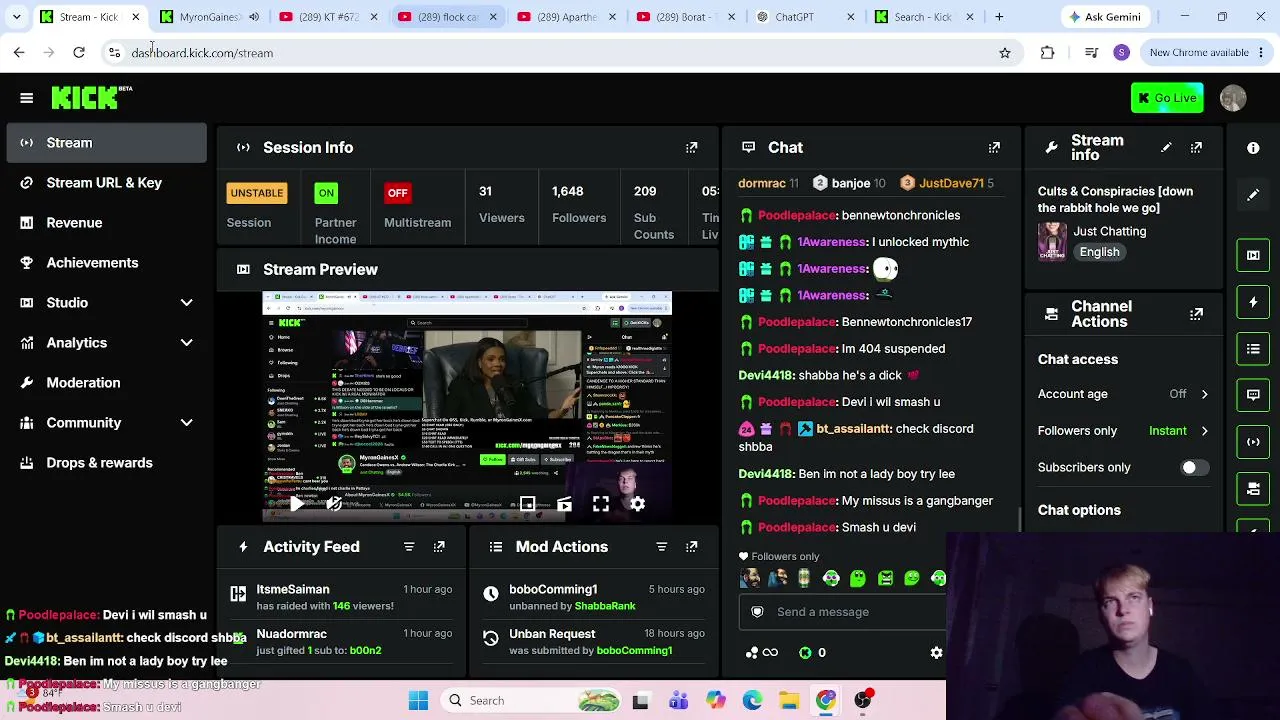Play the stream preview video
Screen dimensions: 1280x720
296,504
